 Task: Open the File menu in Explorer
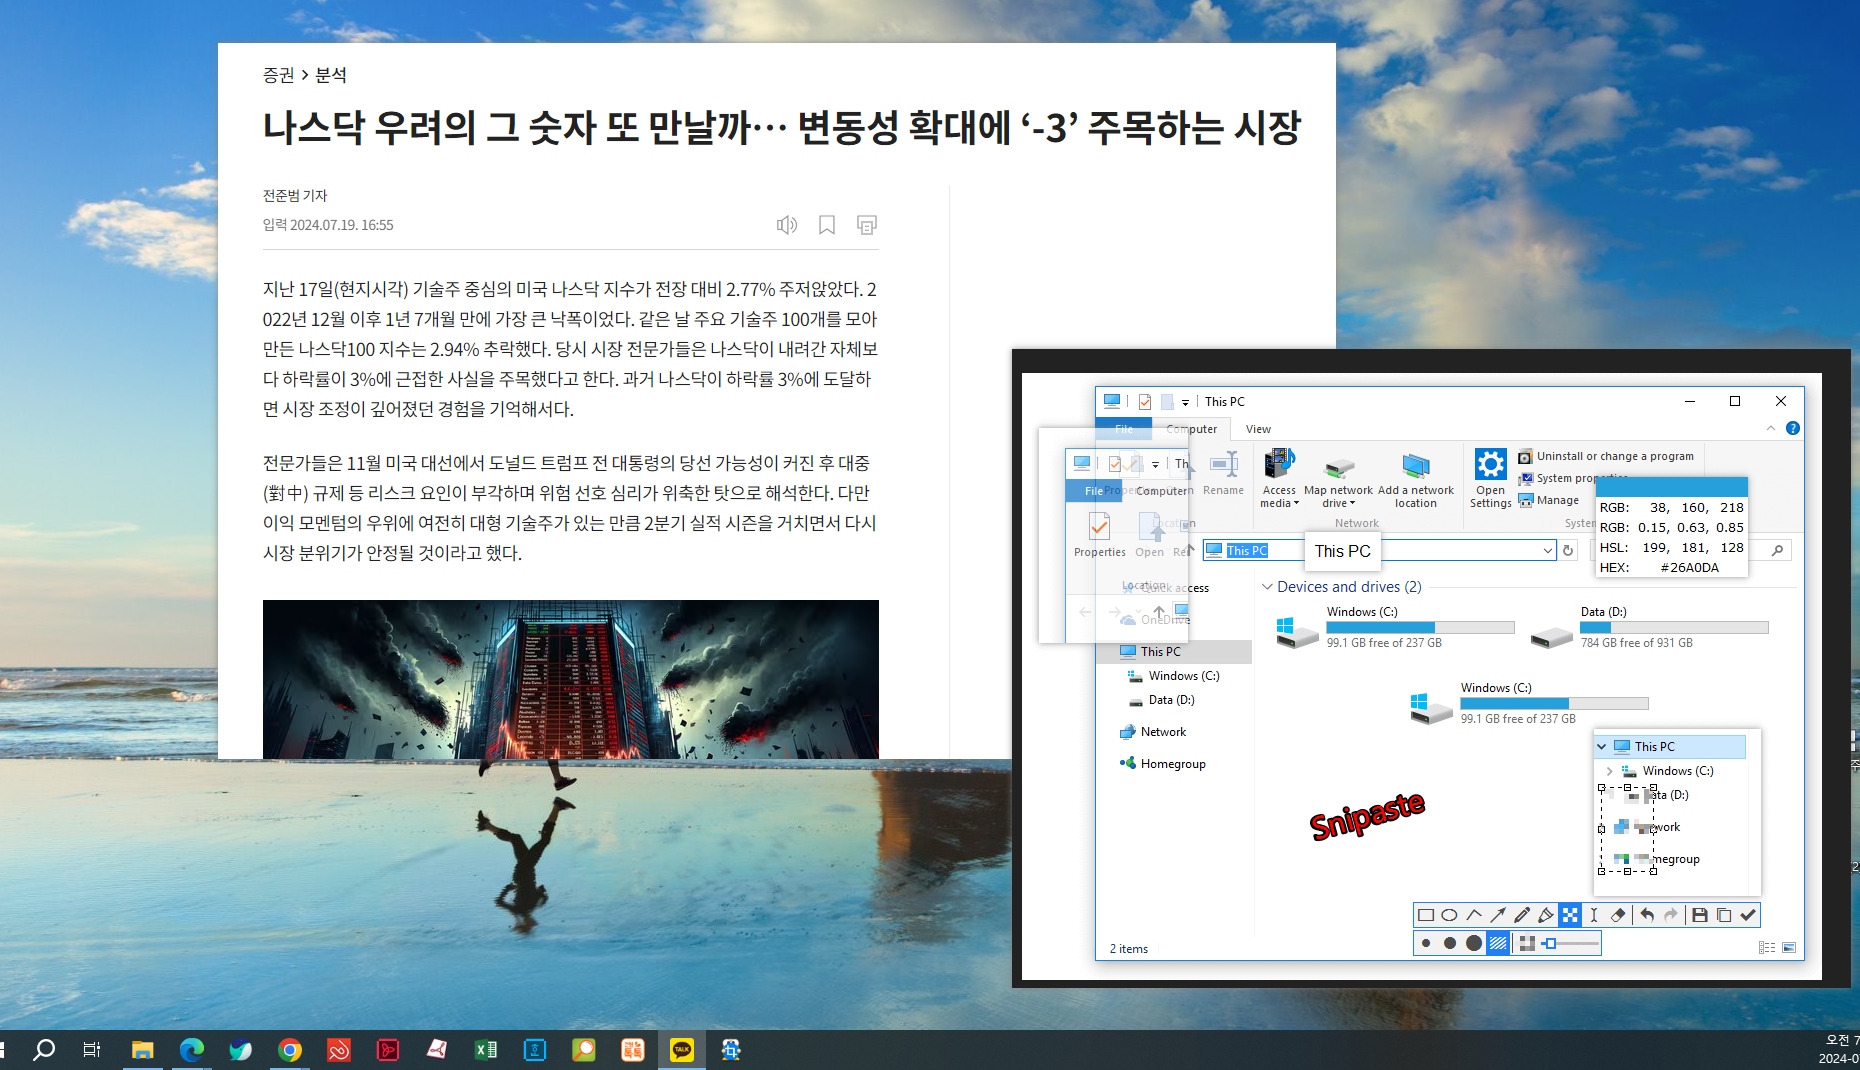[1124, 428]
